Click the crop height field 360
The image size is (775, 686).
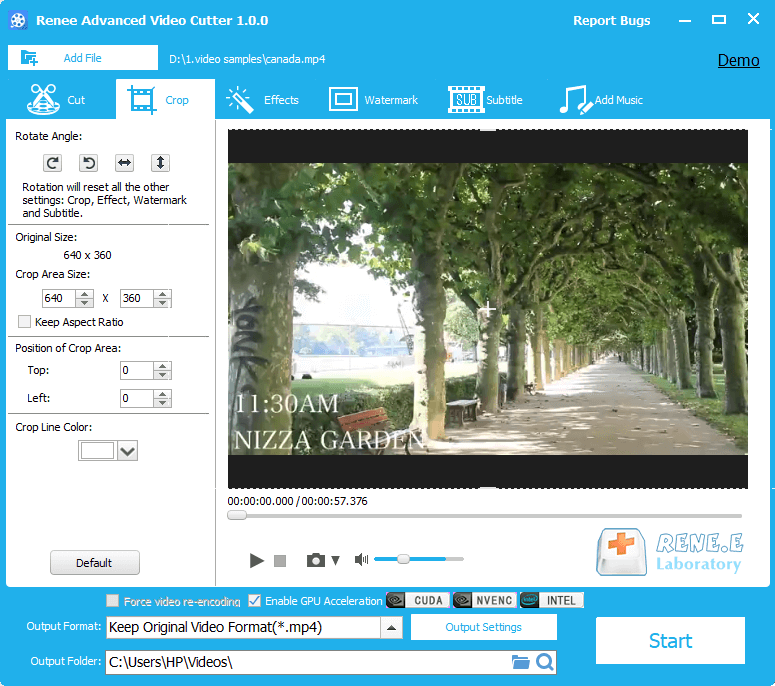(x=137, y=298)
